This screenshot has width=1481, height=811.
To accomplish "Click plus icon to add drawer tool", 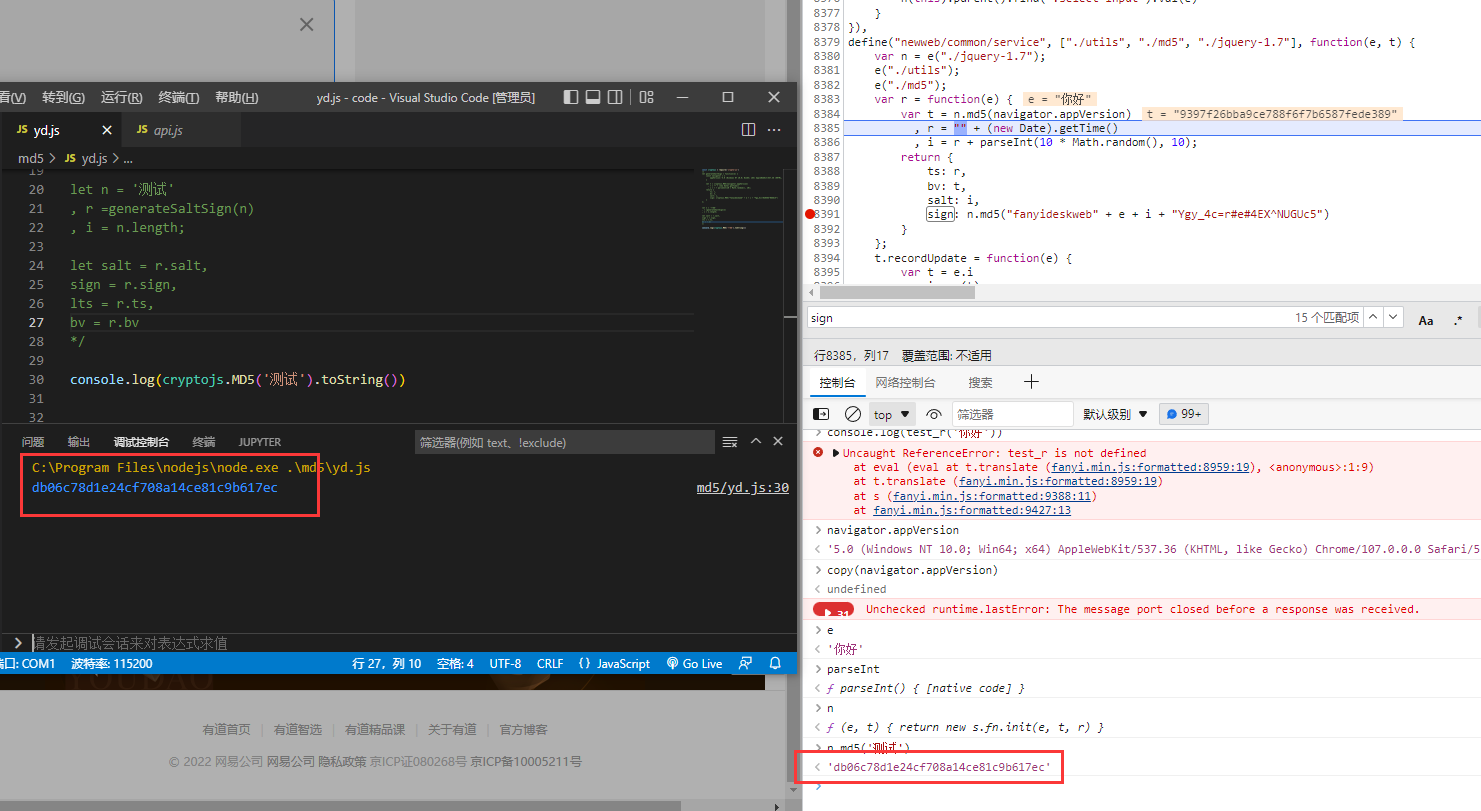I will point(1032,382).
